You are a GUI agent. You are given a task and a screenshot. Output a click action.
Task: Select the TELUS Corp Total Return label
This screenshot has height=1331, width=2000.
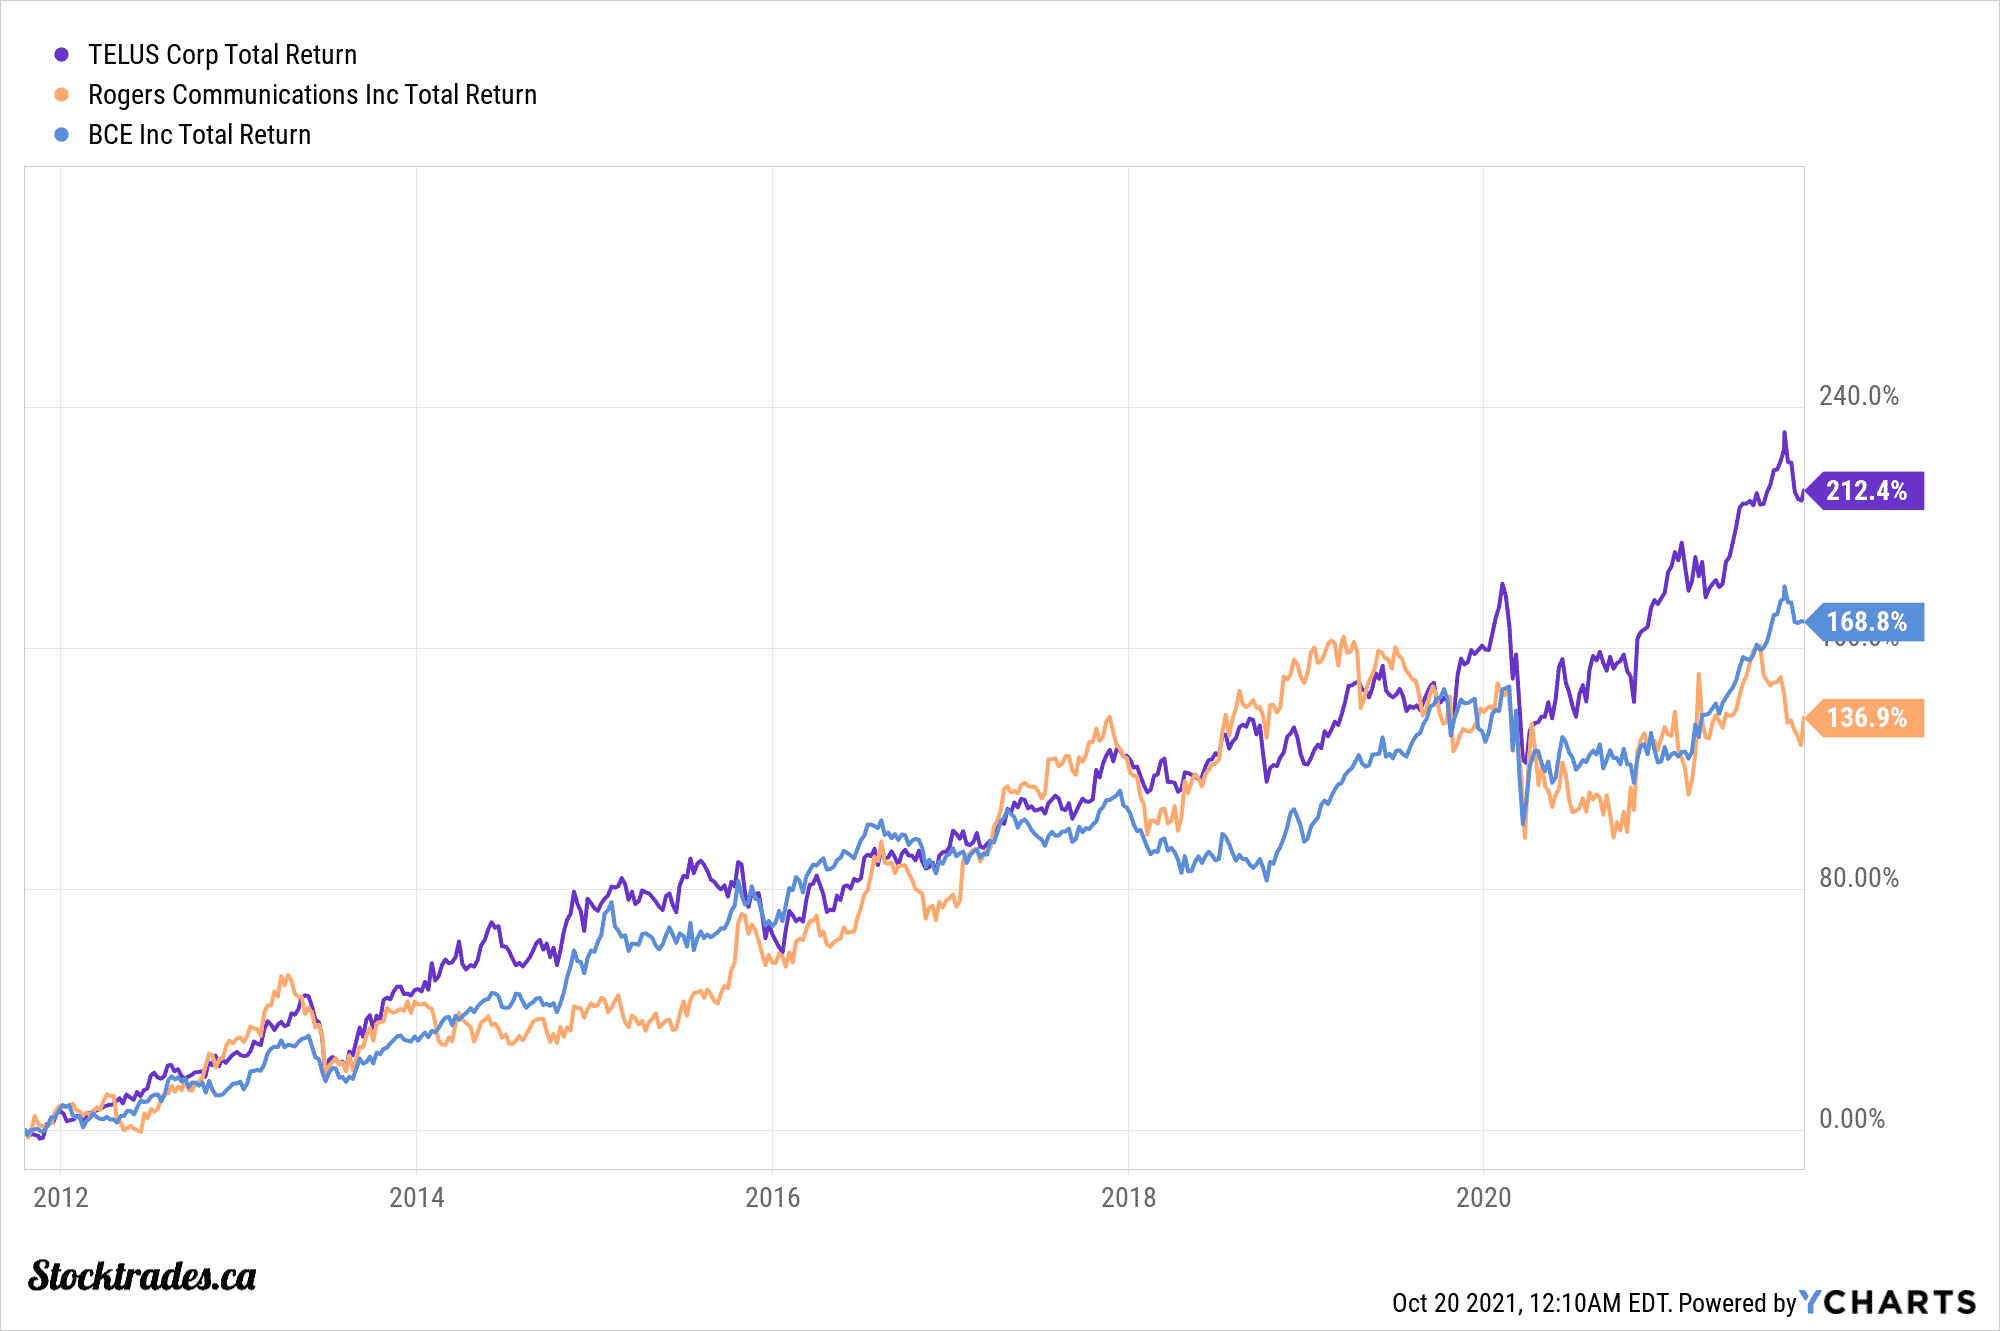(222, 55)
